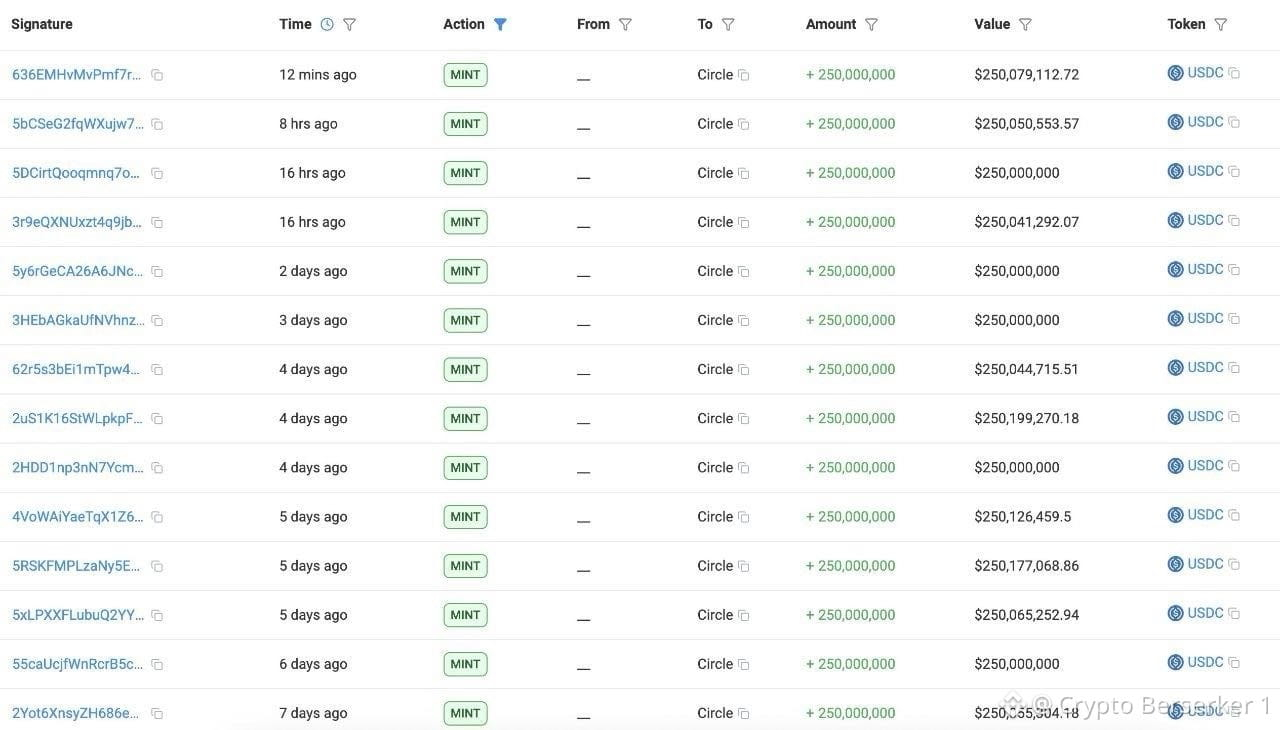This screenshot has height=730, width=1280.
Task: Click '12 mins ago' time cell
Action: pos(318,75)
